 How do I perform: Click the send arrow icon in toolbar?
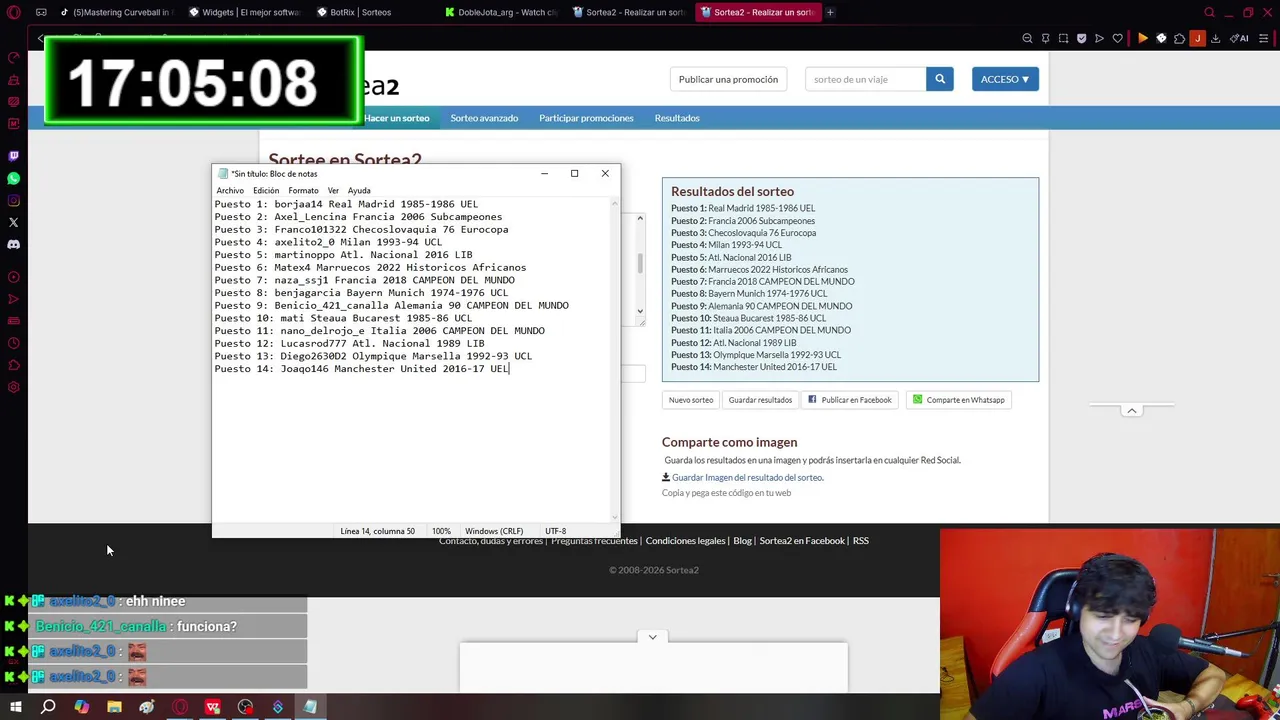[1099, 38]
